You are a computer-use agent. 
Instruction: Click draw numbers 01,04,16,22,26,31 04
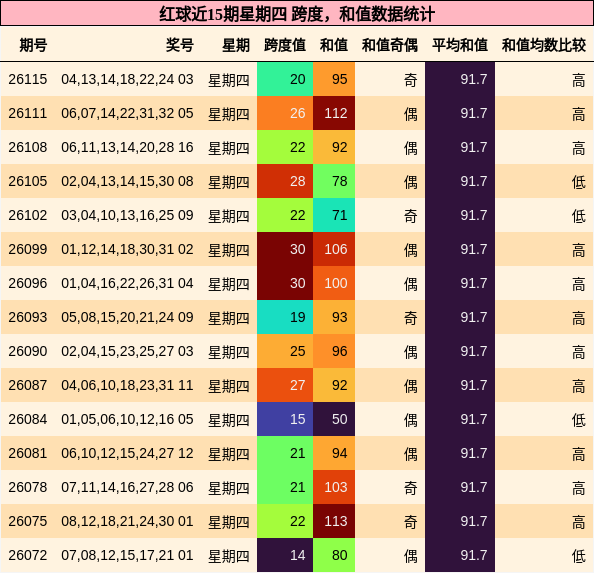pos(127,283)
